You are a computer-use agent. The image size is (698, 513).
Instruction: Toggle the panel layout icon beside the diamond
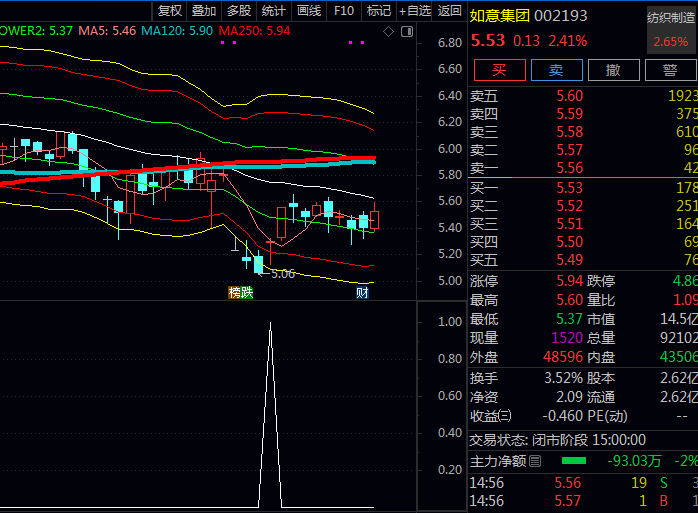point(407,32)
